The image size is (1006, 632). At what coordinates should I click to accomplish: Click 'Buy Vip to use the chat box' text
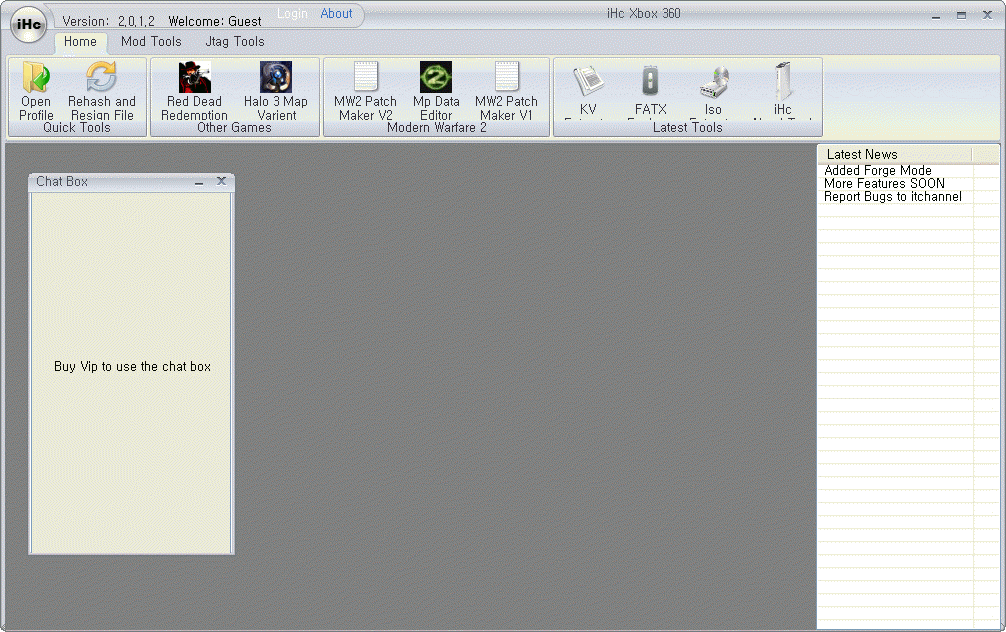(132, 366)
